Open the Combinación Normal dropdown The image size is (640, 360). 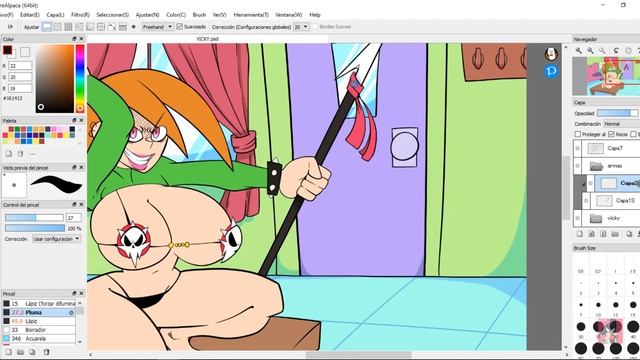click(x=621, y=124)
